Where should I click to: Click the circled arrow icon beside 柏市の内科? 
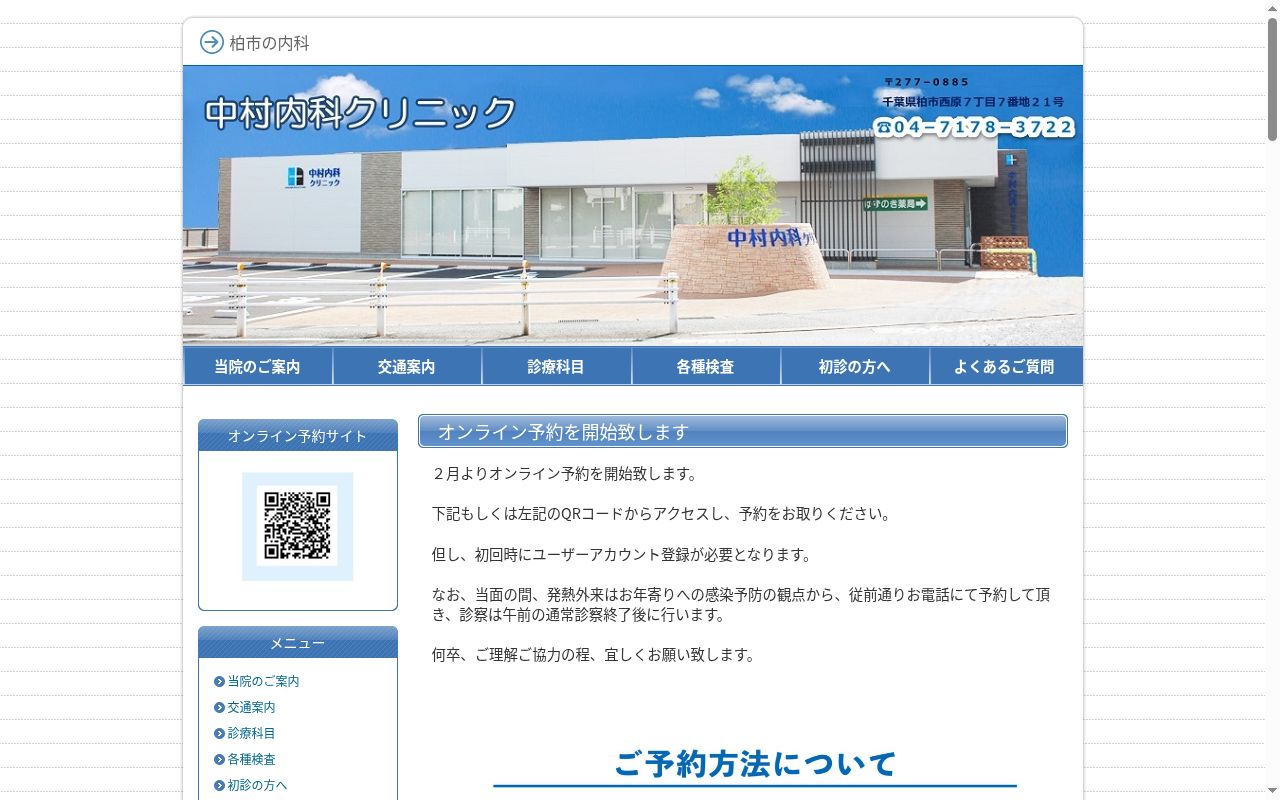click(x=212, y=42)
